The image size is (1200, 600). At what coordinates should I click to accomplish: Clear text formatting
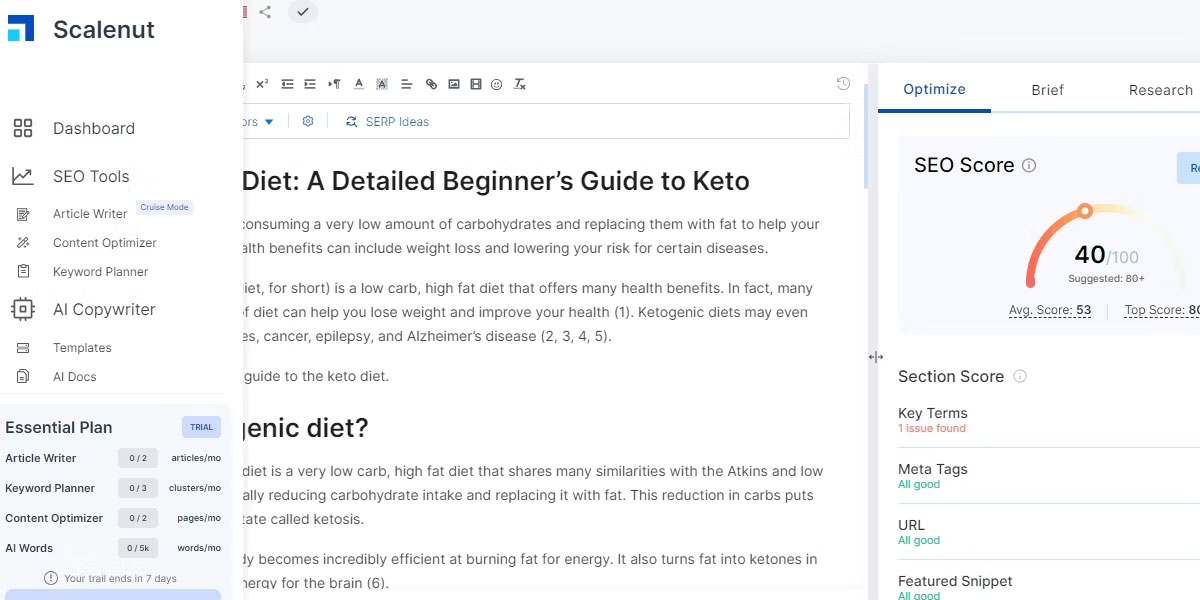point(520,84)
